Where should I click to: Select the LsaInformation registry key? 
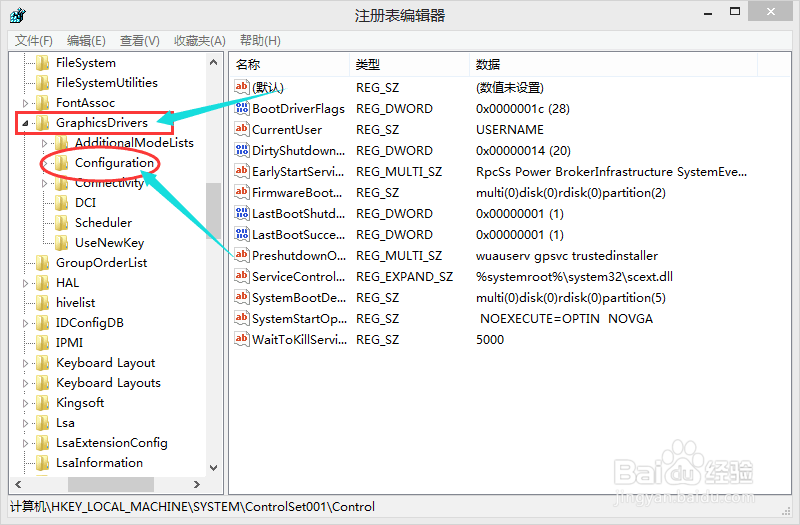(x=99, y=463)
